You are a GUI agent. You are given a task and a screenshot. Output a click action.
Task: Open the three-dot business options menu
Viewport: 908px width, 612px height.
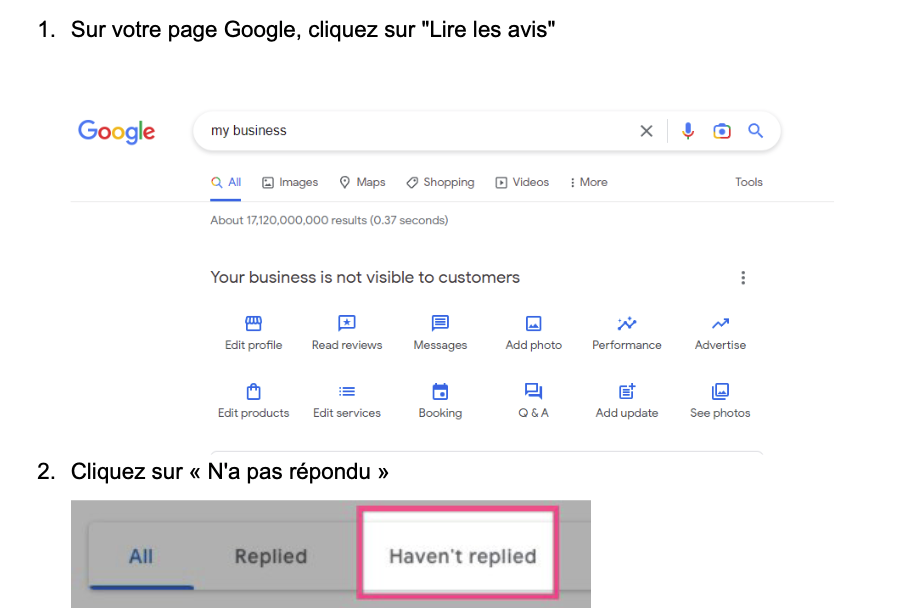point(743,278)
